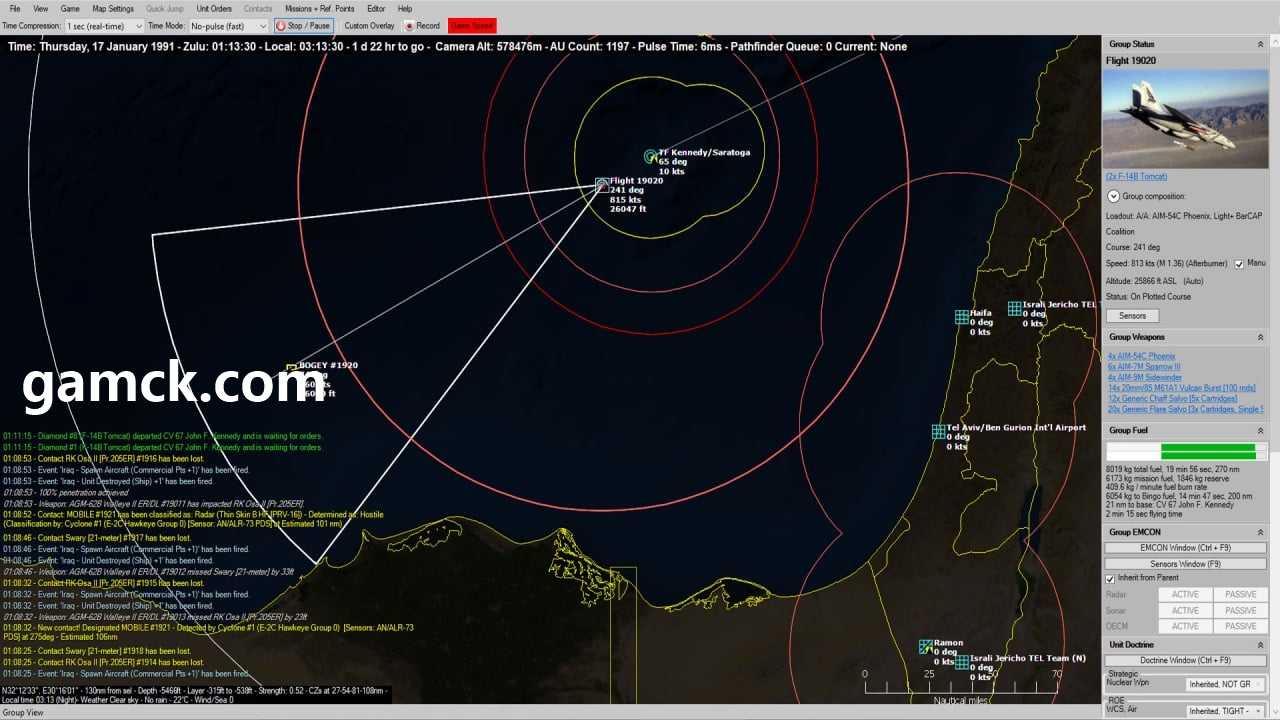Click the F-14 Tomcat photo thumbnail
The image size is (1280, 720).
1185,119
